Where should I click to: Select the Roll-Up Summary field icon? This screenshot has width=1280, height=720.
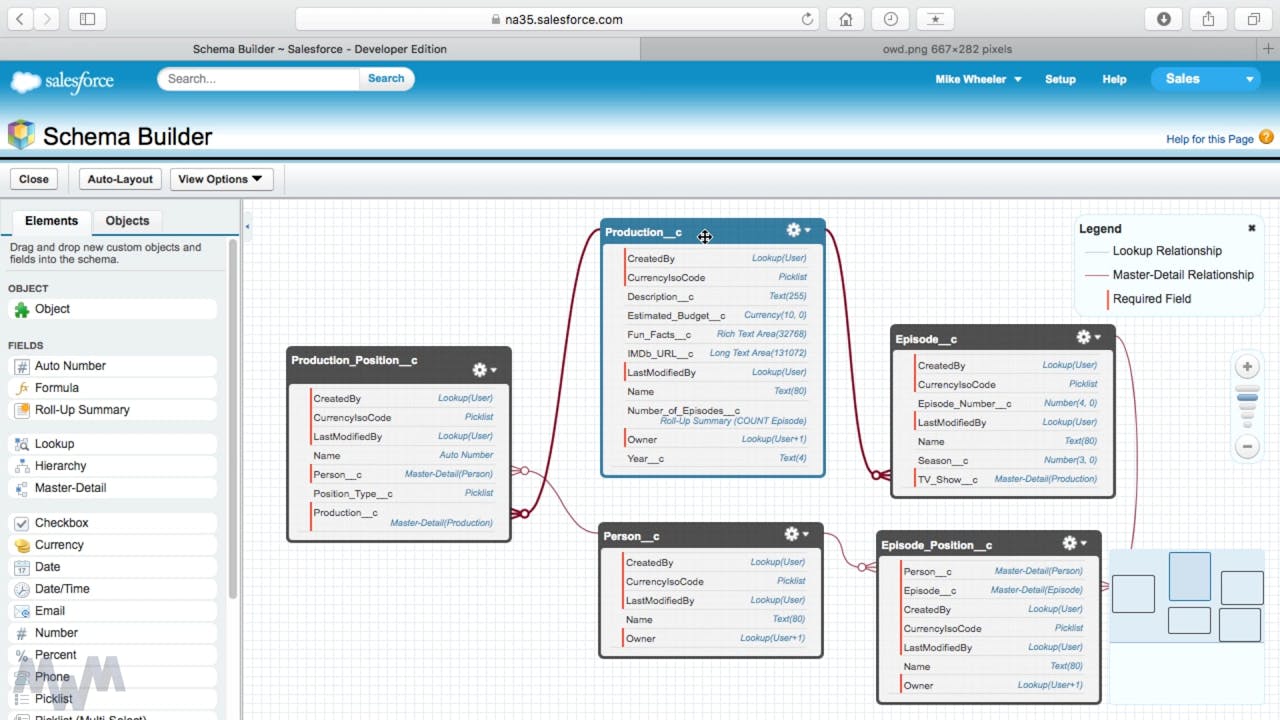pyautogui.click(x=21, y=410)
